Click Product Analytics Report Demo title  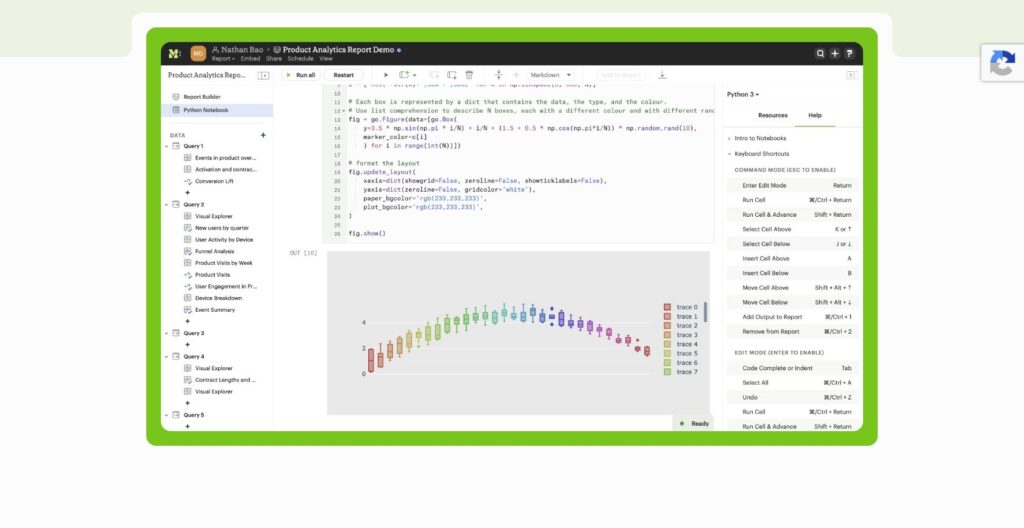click(x=338, y=50)
